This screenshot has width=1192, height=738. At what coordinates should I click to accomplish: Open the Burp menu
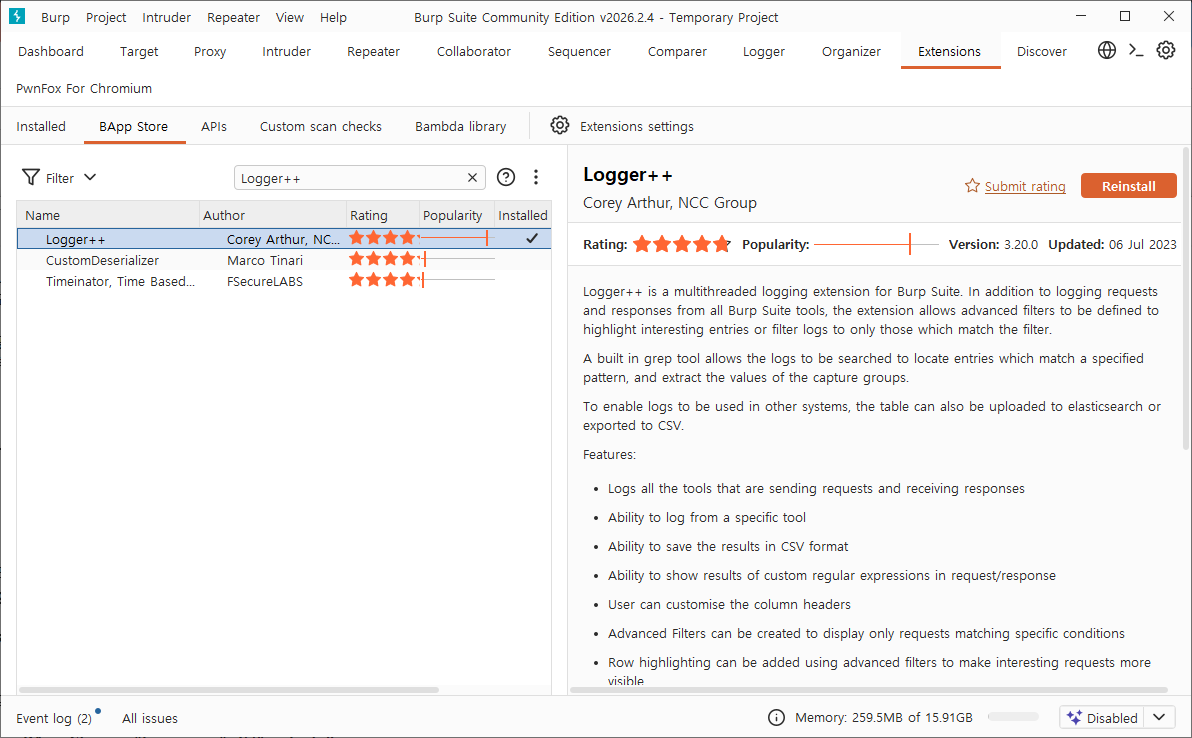point(55,17)
